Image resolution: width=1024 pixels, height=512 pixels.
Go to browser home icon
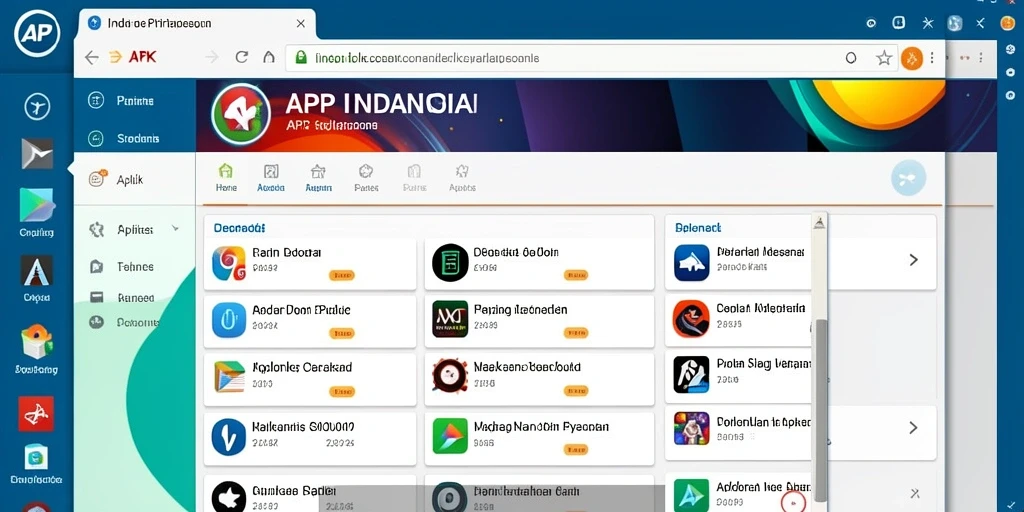pos(268,57)
